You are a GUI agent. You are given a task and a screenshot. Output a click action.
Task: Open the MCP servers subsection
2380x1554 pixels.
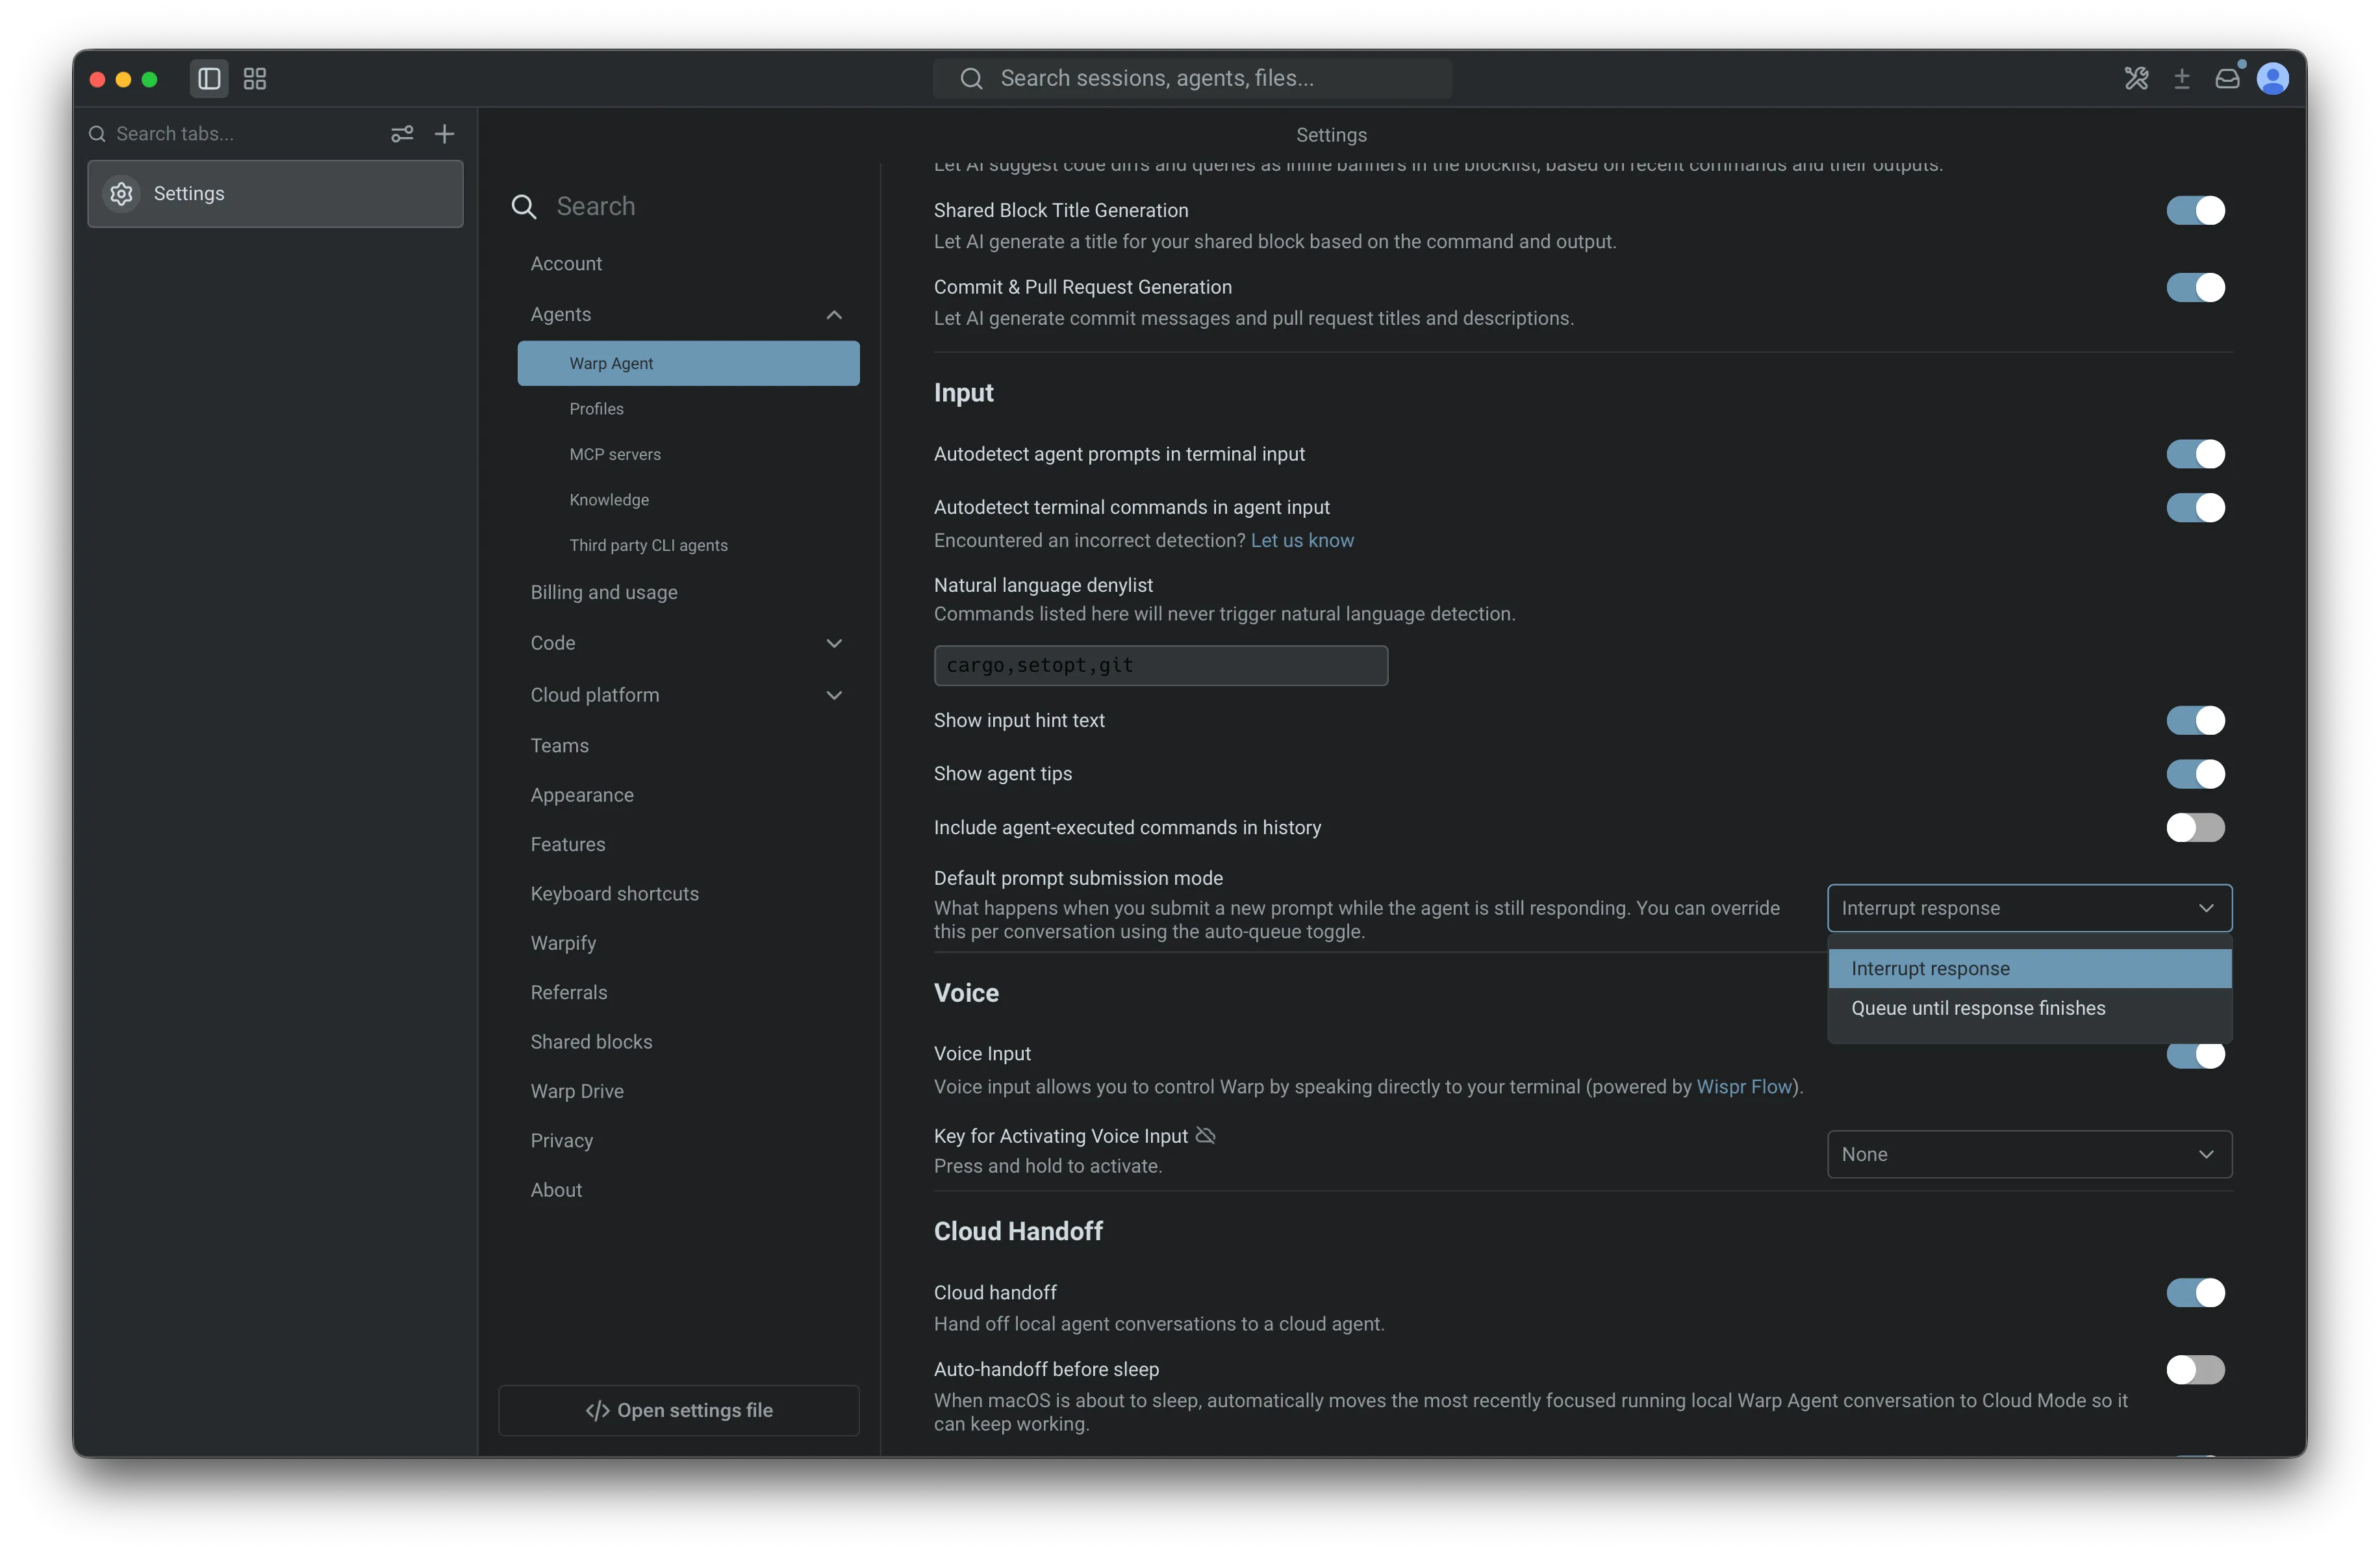click(615, 454)
